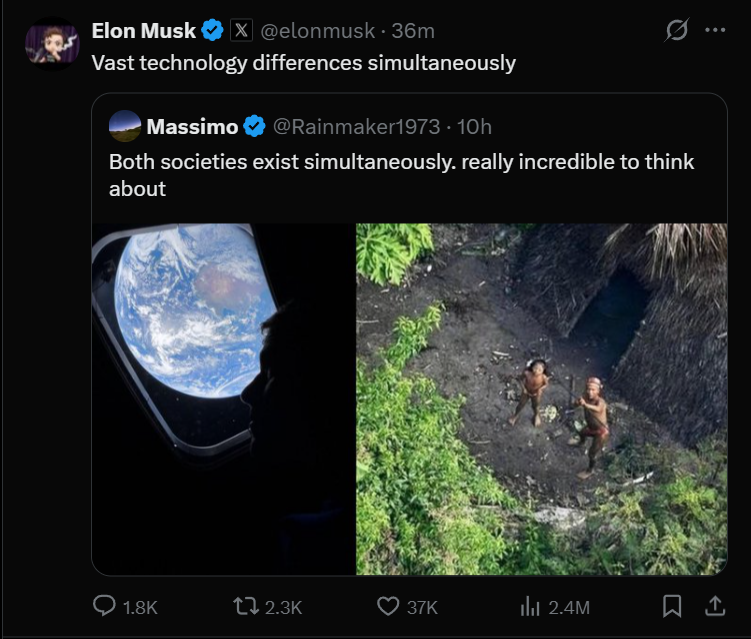Open Massimo's profile picture
The width and height of the screenshot is (751, 639).
point(125,126)
